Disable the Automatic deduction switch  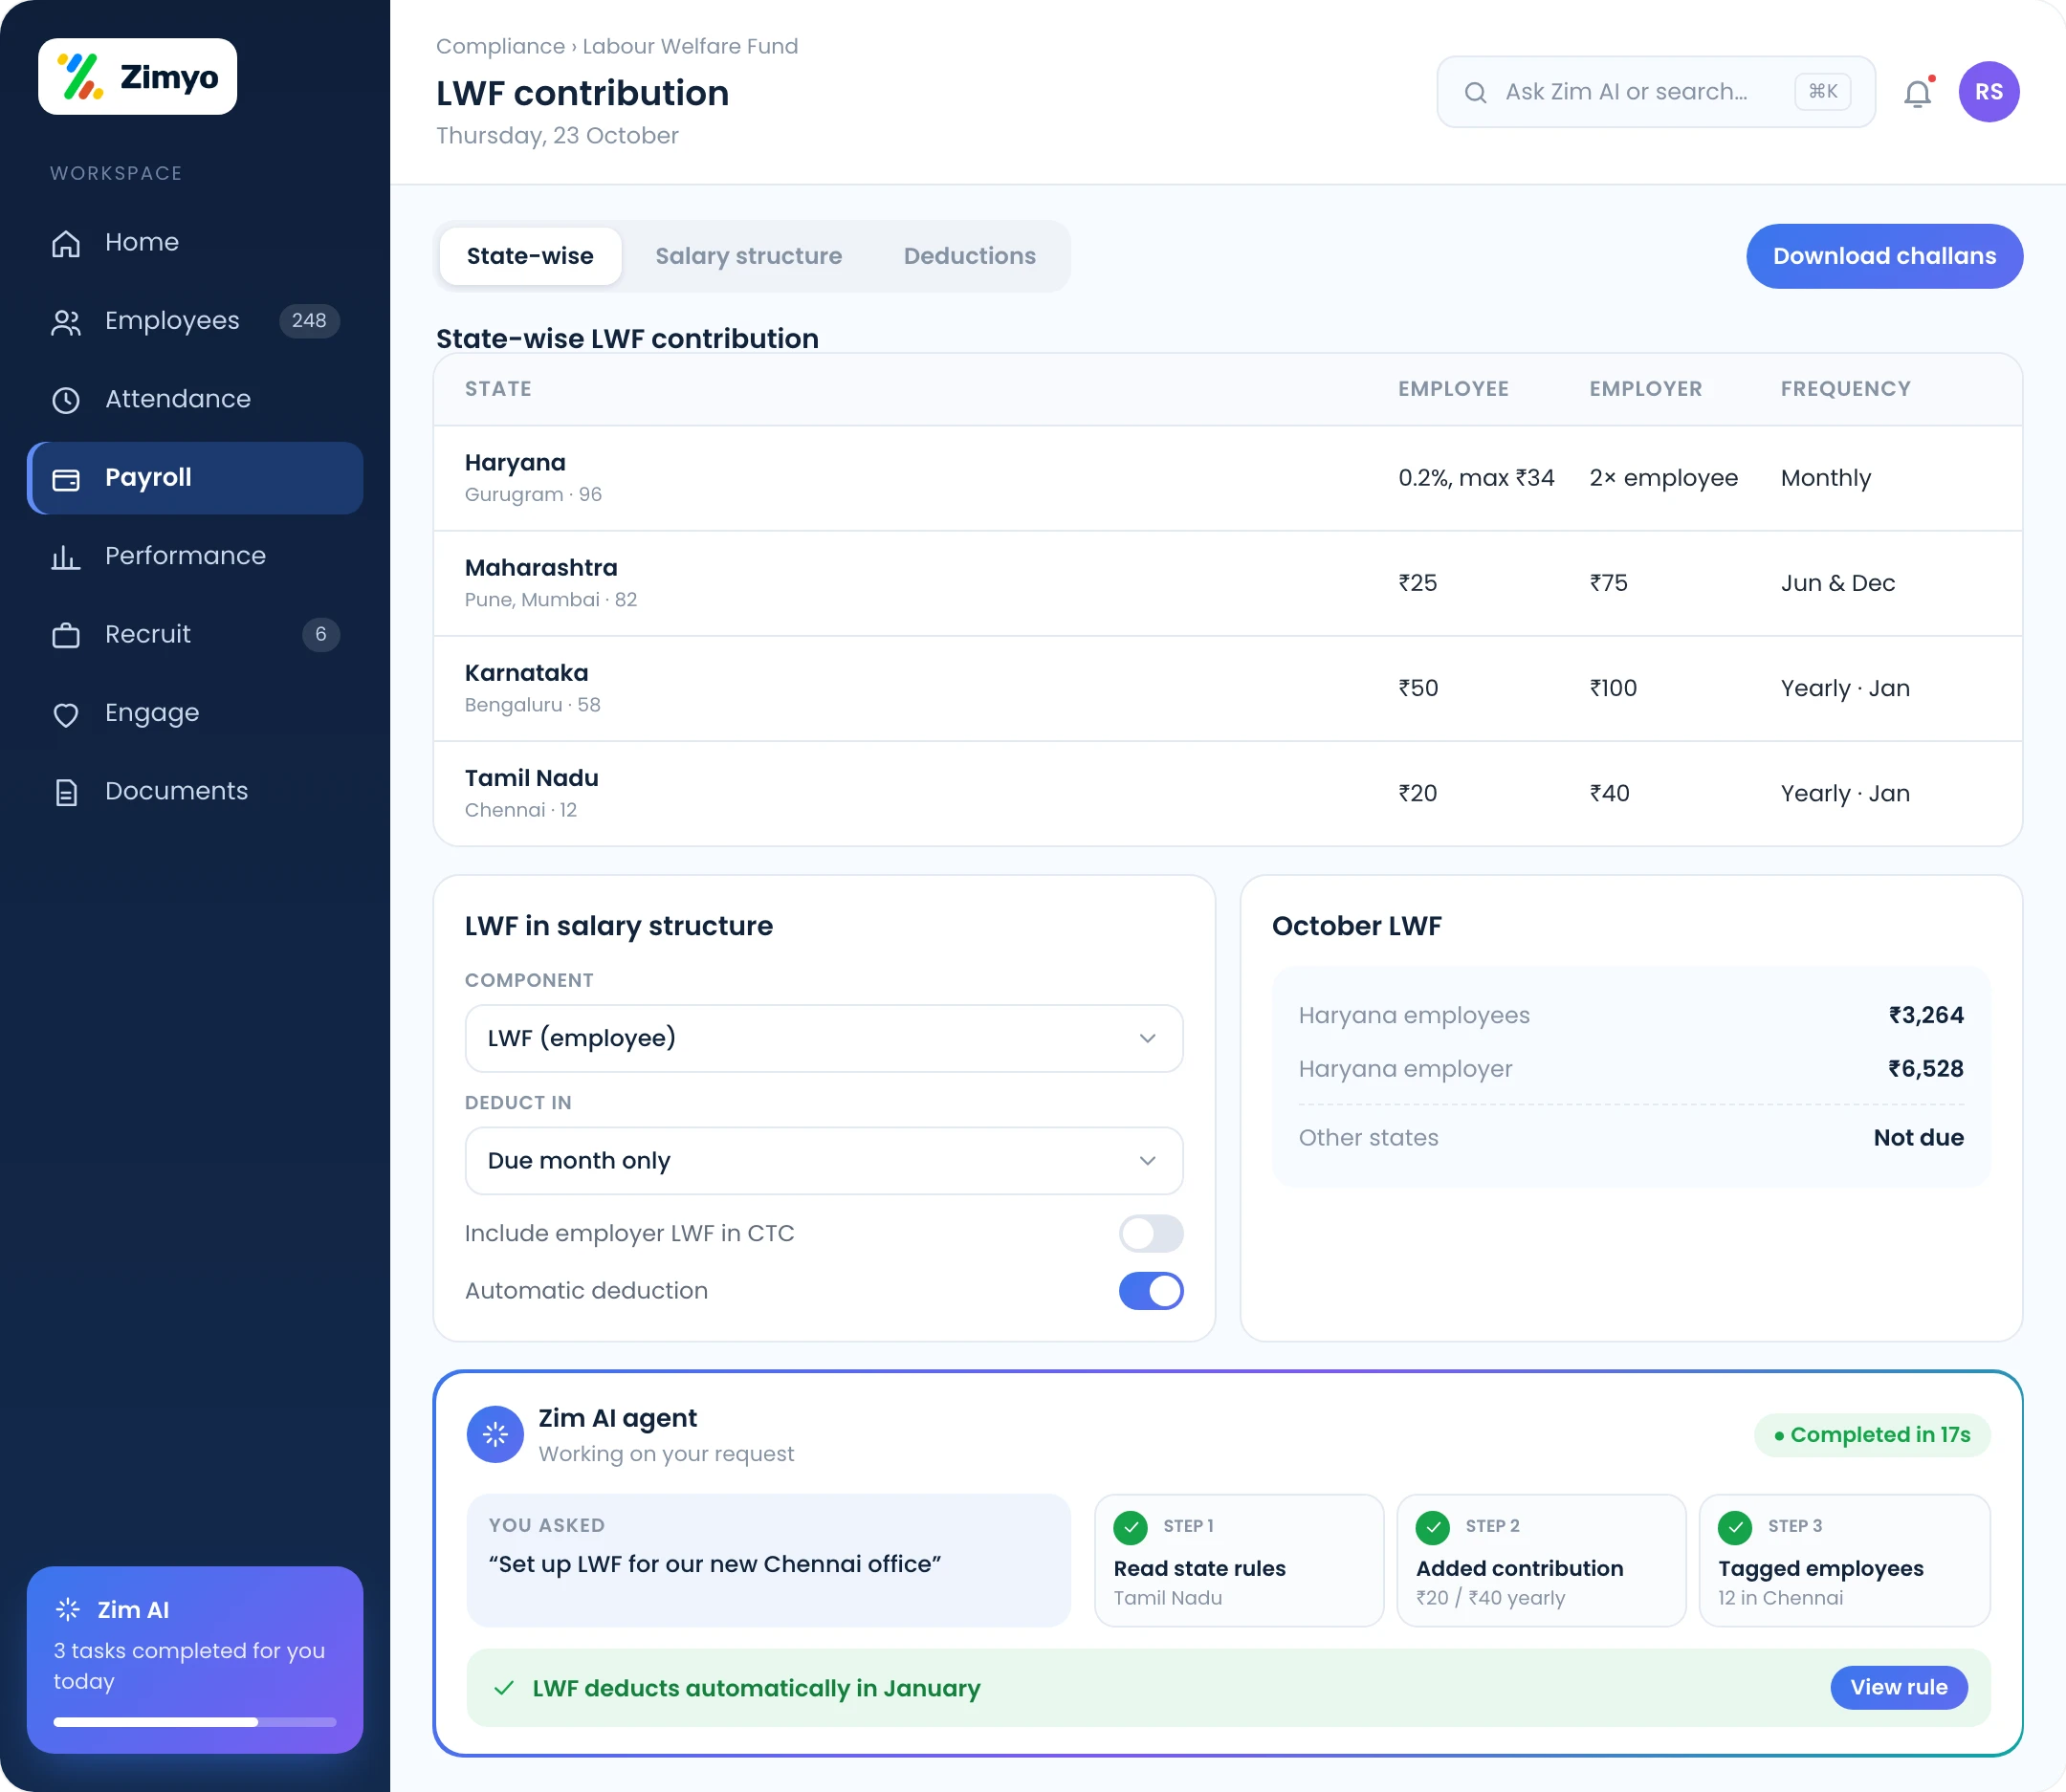pos(1150,1291)
